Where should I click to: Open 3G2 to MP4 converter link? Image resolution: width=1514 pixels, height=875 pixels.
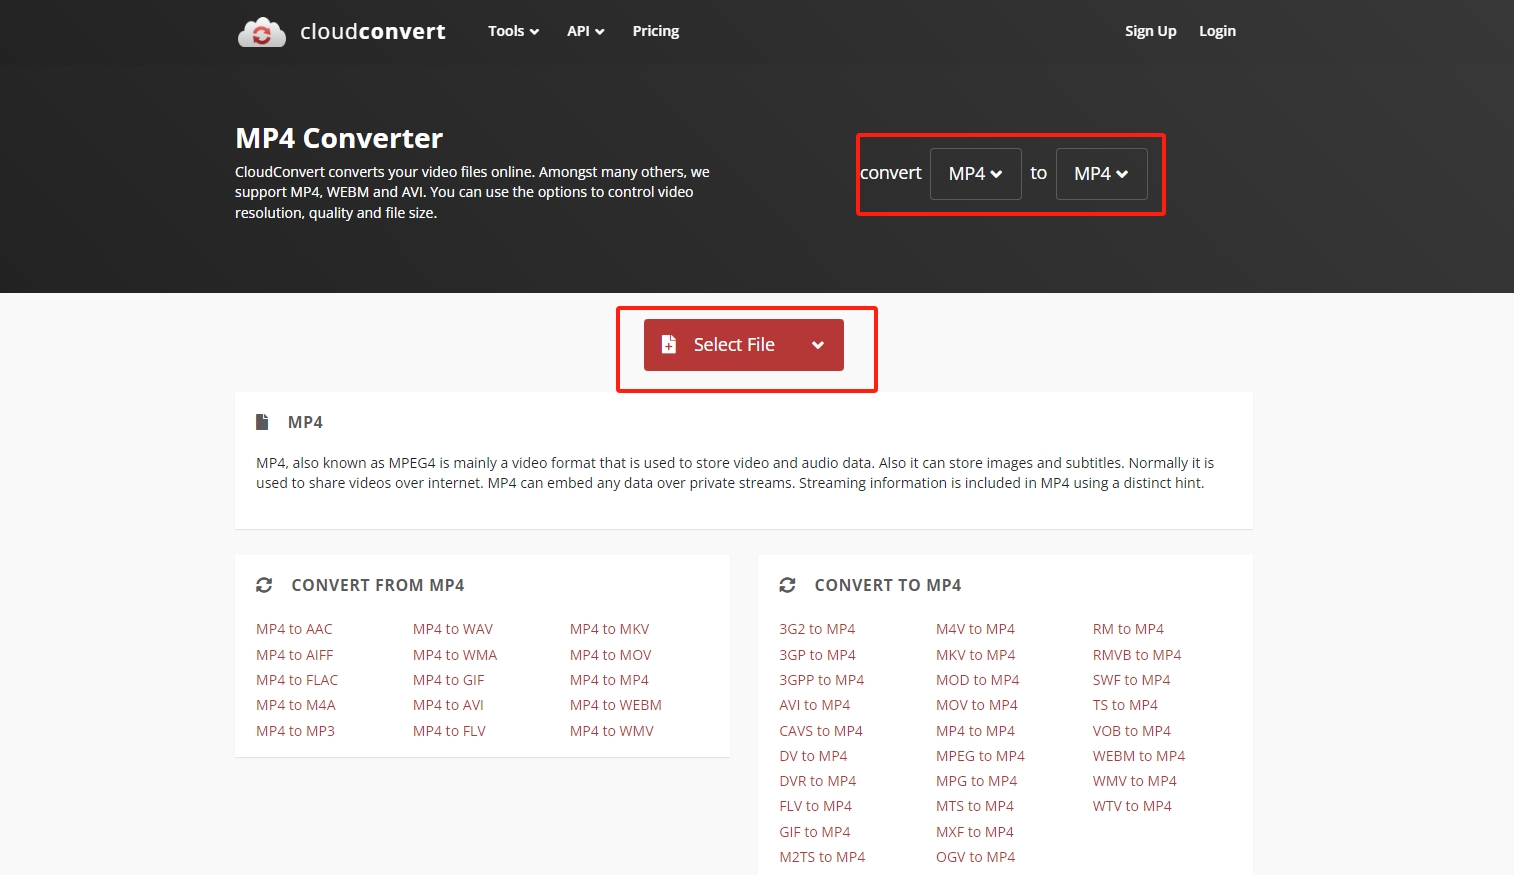tap(817, 629)
